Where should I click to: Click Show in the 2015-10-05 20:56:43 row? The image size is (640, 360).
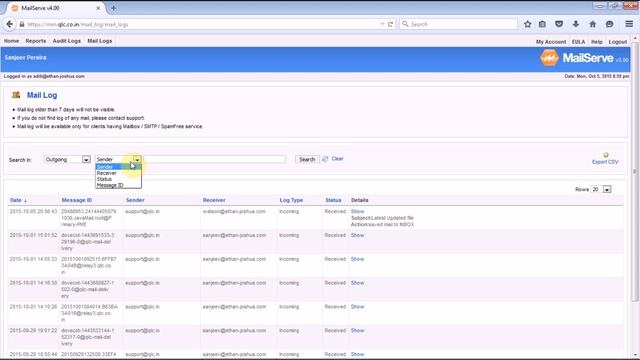[x=357, y=211]
